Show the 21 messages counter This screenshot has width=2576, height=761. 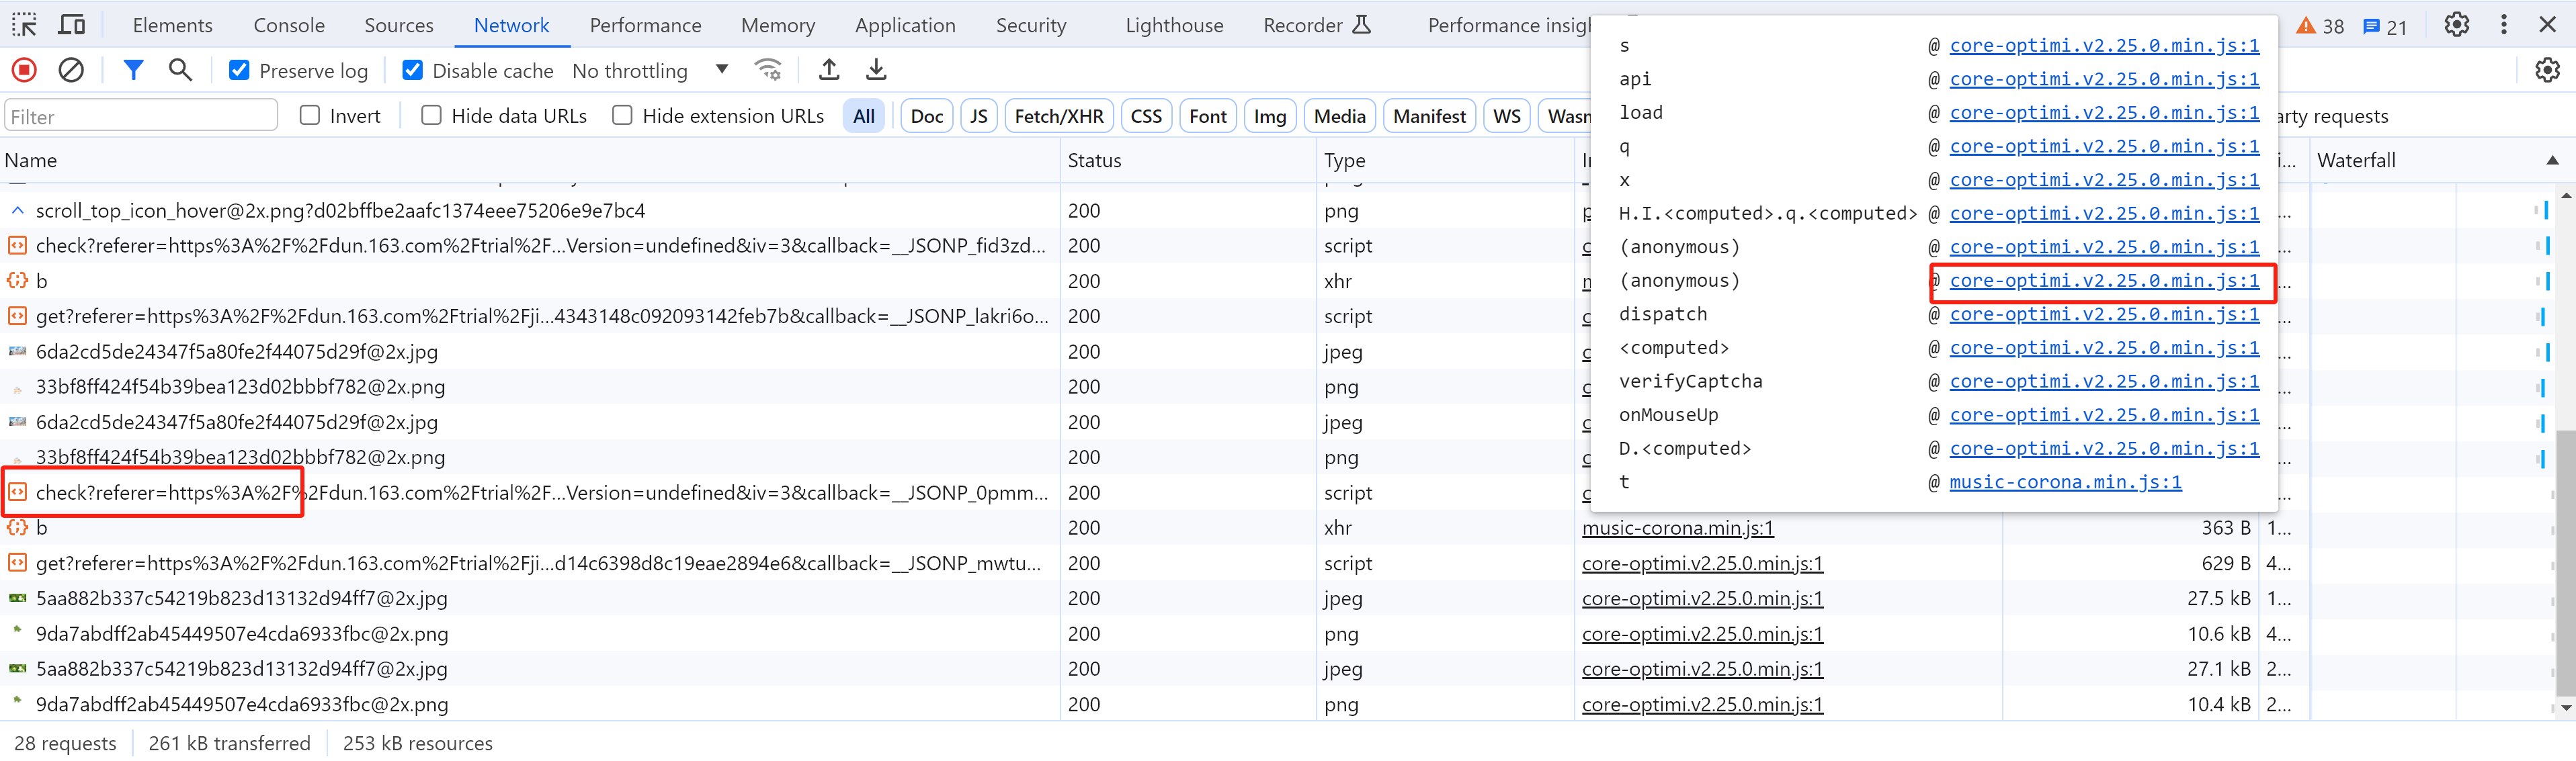(x=2385, y=27)
